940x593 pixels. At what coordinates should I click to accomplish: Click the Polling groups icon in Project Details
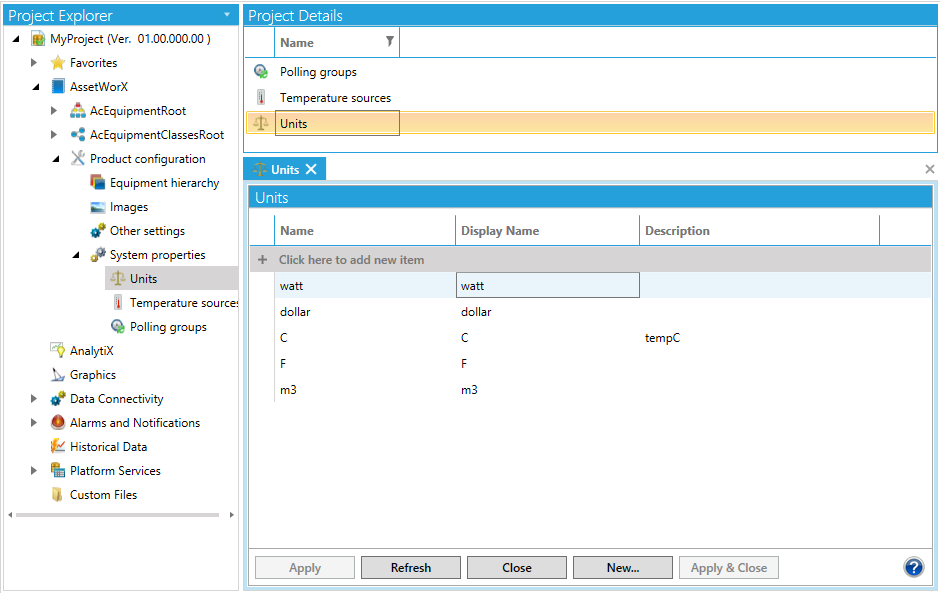(261, 72)
